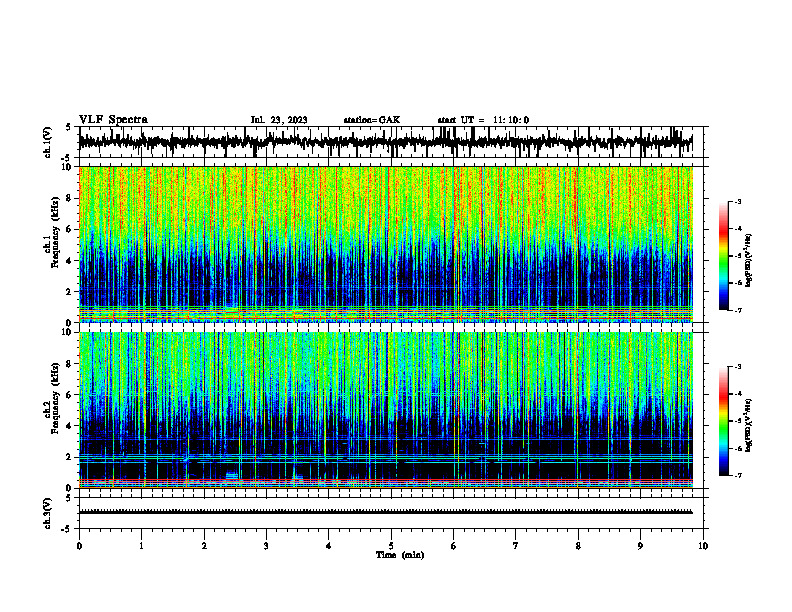
Task: Click the ch.1 color bar log(PSD) label
Action: click(x=749, y=261)
